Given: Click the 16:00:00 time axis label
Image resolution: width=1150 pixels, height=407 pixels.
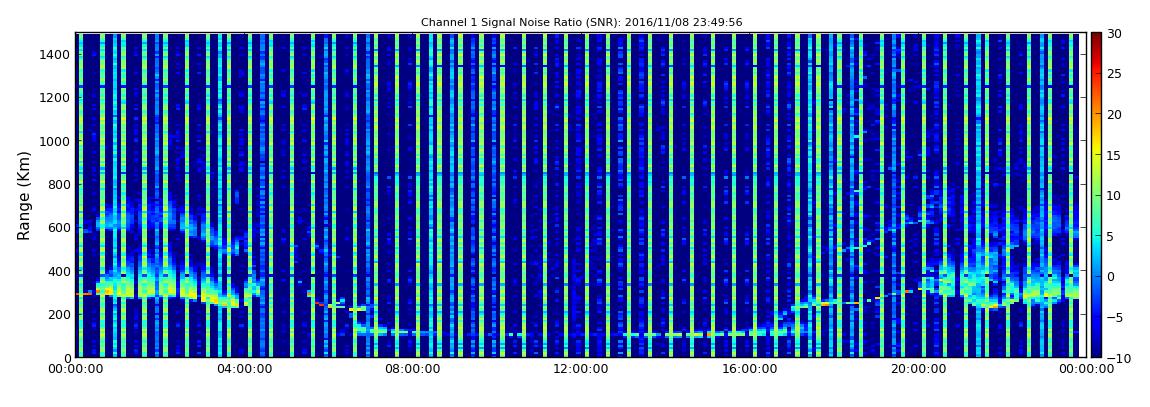Looking at the screenshot, I should coord(748,369).
